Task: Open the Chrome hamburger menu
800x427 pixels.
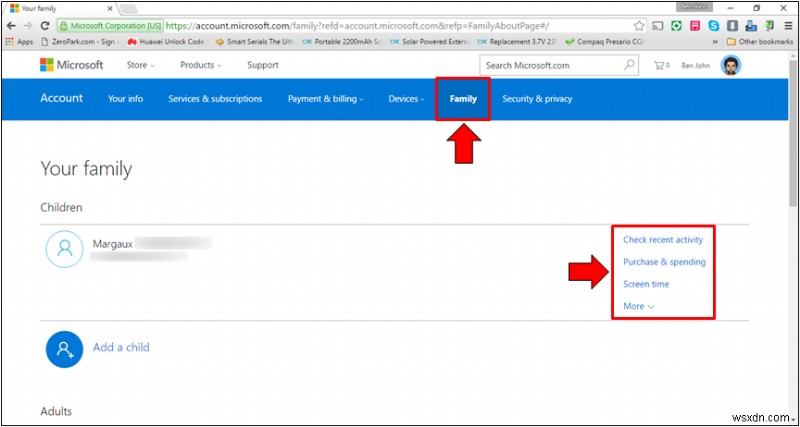Action: tap(787, 25)
